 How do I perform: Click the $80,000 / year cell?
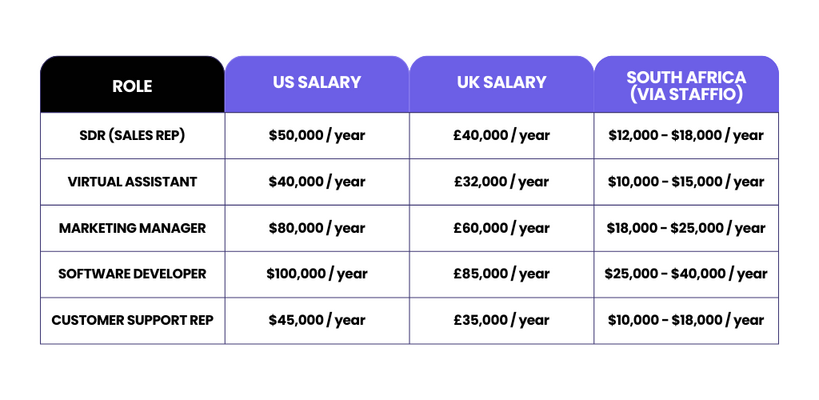tap(317, 228)
